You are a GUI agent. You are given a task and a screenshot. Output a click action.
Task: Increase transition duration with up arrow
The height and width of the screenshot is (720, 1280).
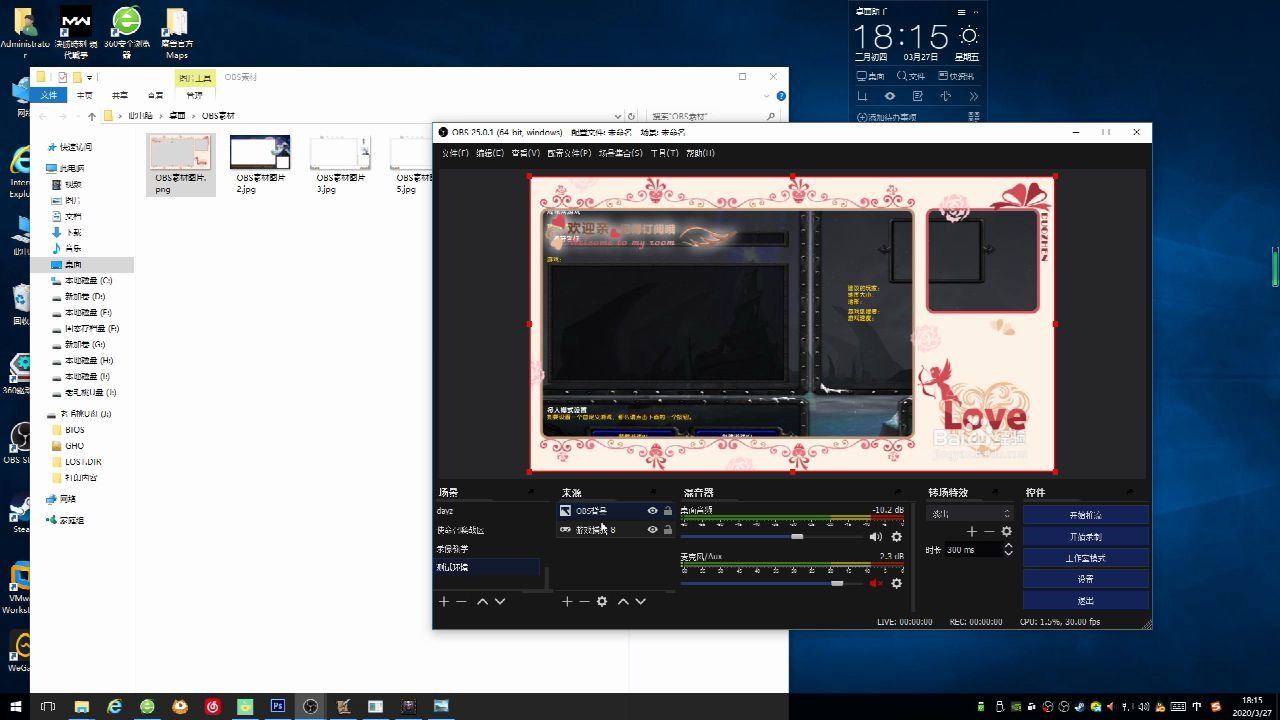click(x=1008, y=546)
